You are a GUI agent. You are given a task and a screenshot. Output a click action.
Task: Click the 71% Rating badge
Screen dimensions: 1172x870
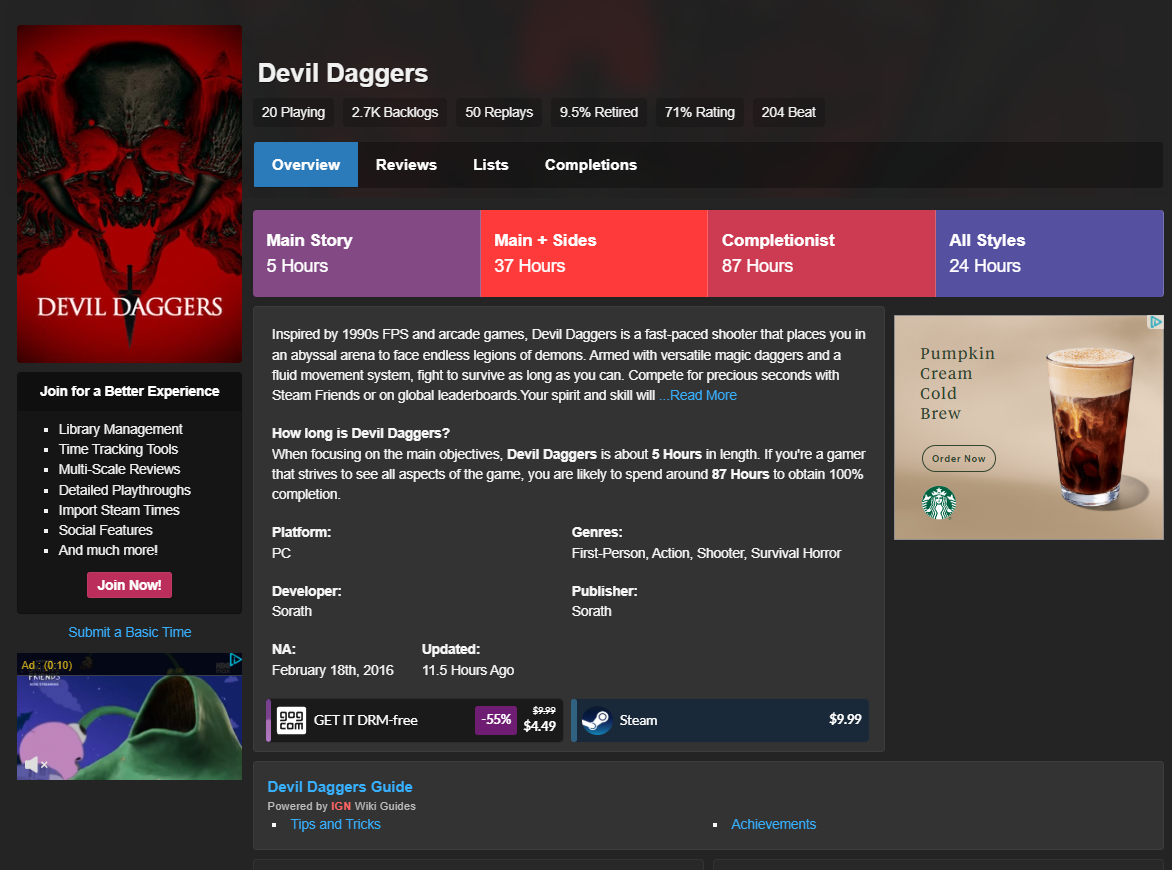(x=700, y=112)
